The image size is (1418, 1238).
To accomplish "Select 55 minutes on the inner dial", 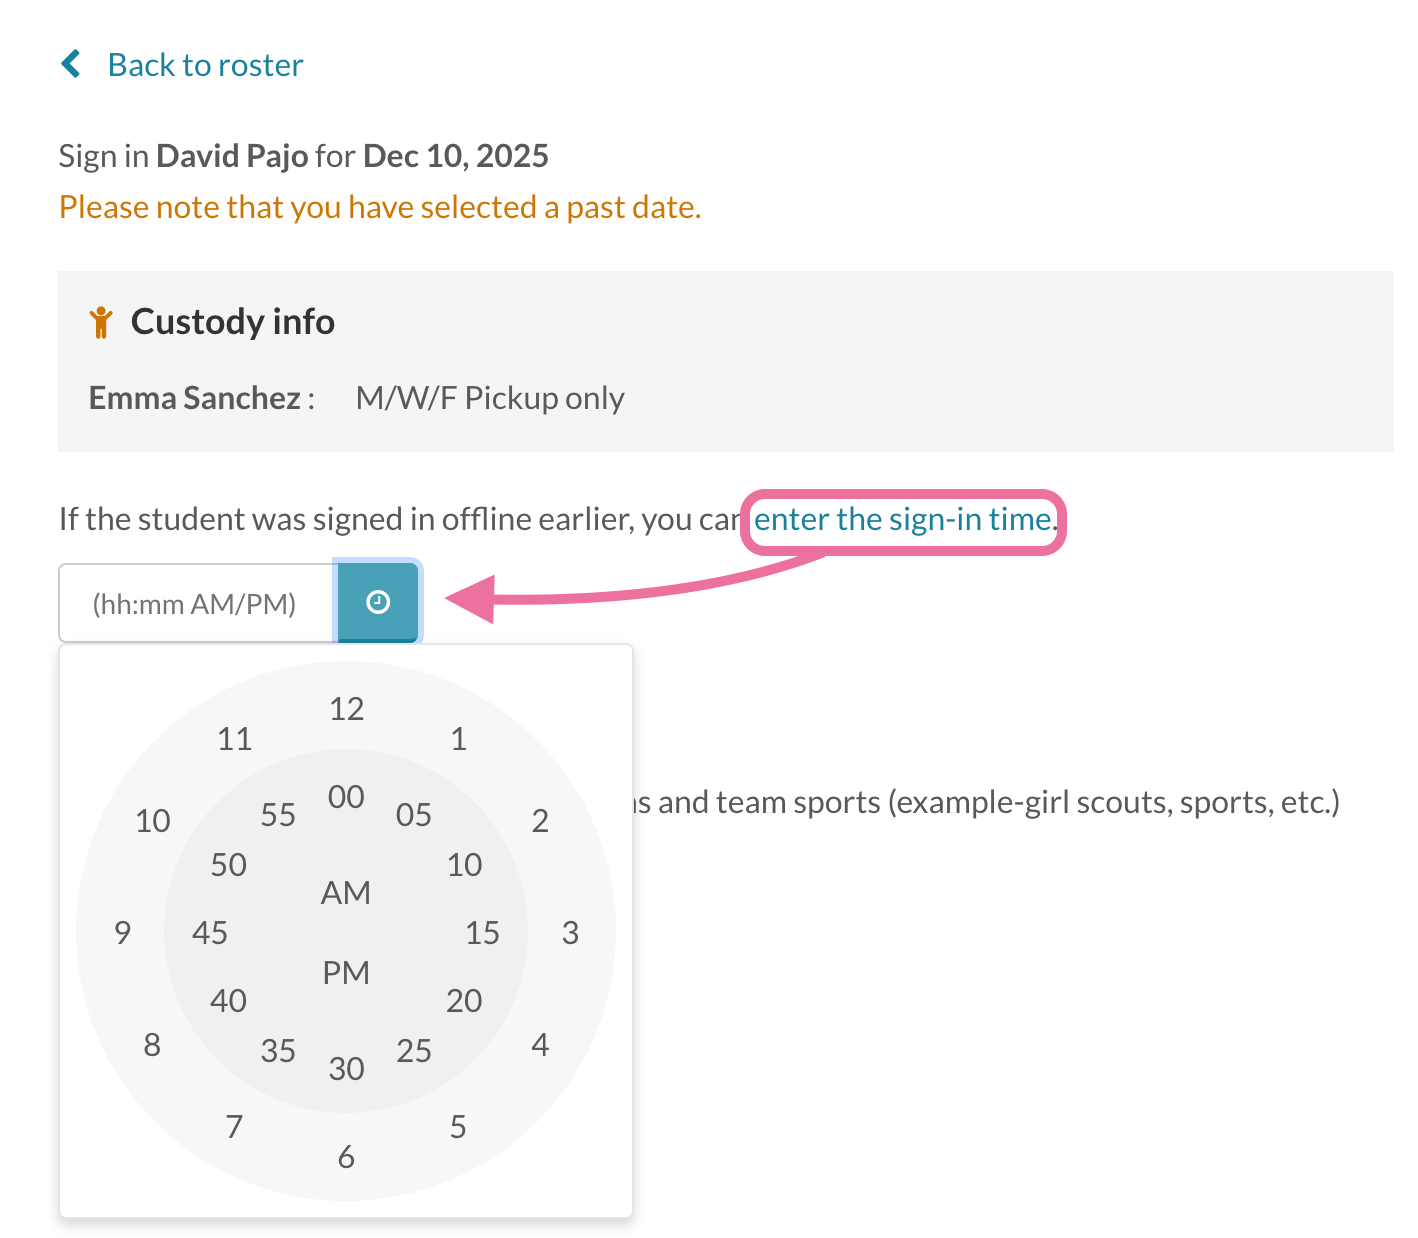I will (x=278, y=815).
